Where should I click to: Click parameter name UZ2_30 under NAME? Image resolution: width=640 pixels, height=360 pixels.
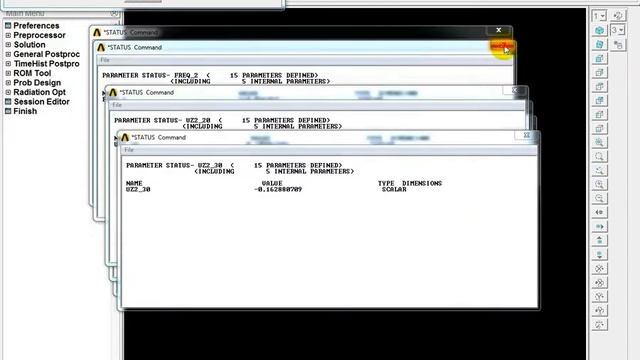click(x=138, y=189)
